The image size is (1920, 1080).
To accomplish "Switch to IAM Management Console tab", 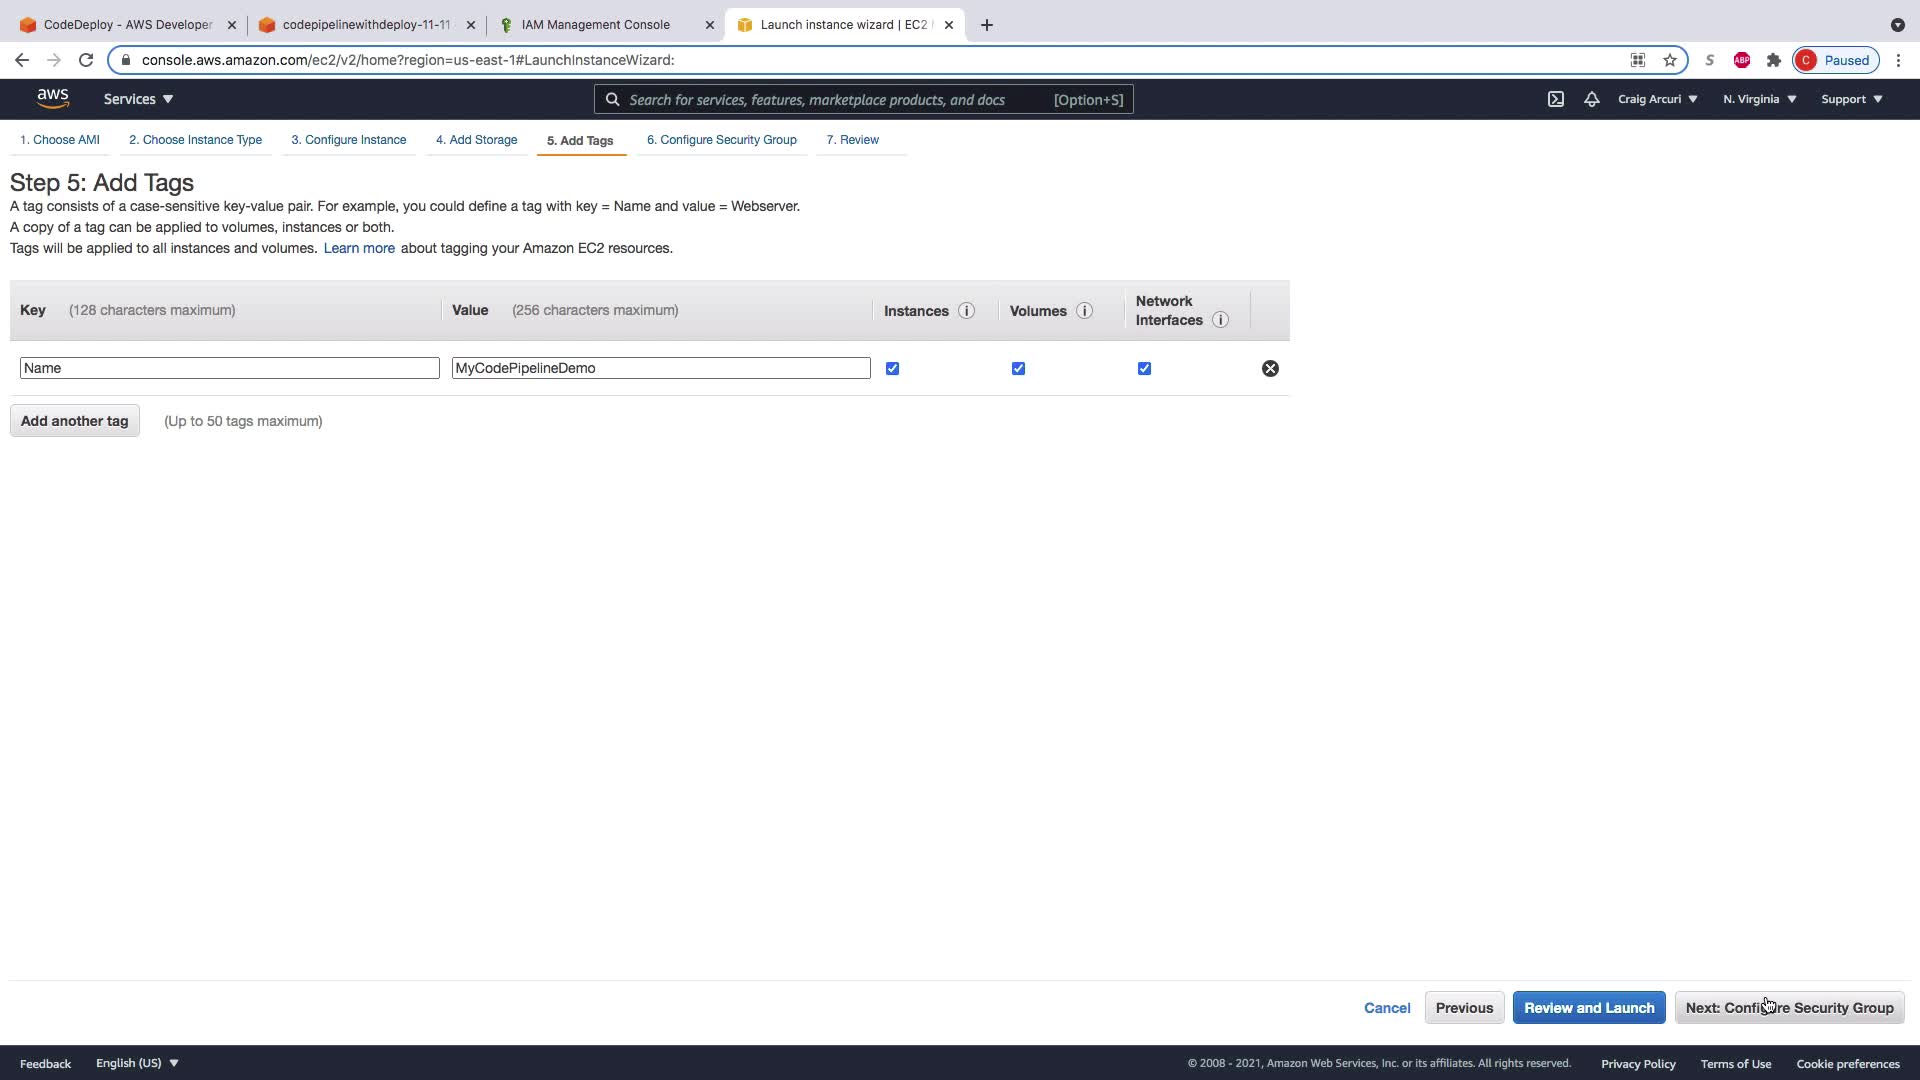I will coord(596,25).
